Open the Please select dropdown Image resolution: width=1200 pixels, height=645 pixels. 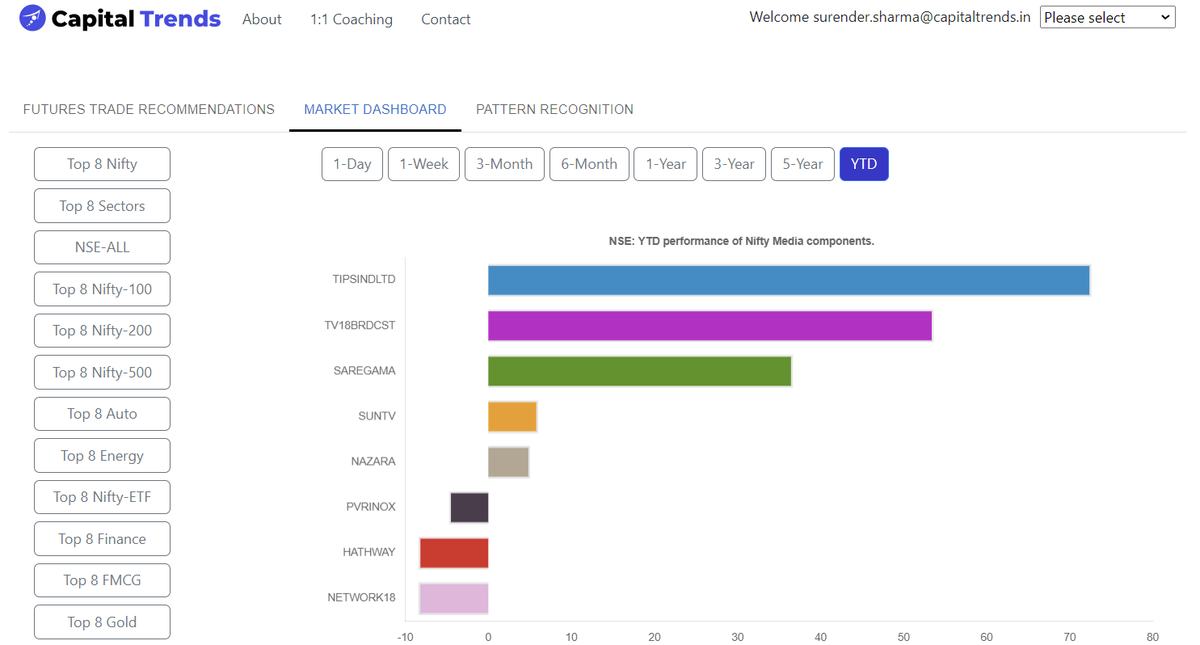point(1107,17)
